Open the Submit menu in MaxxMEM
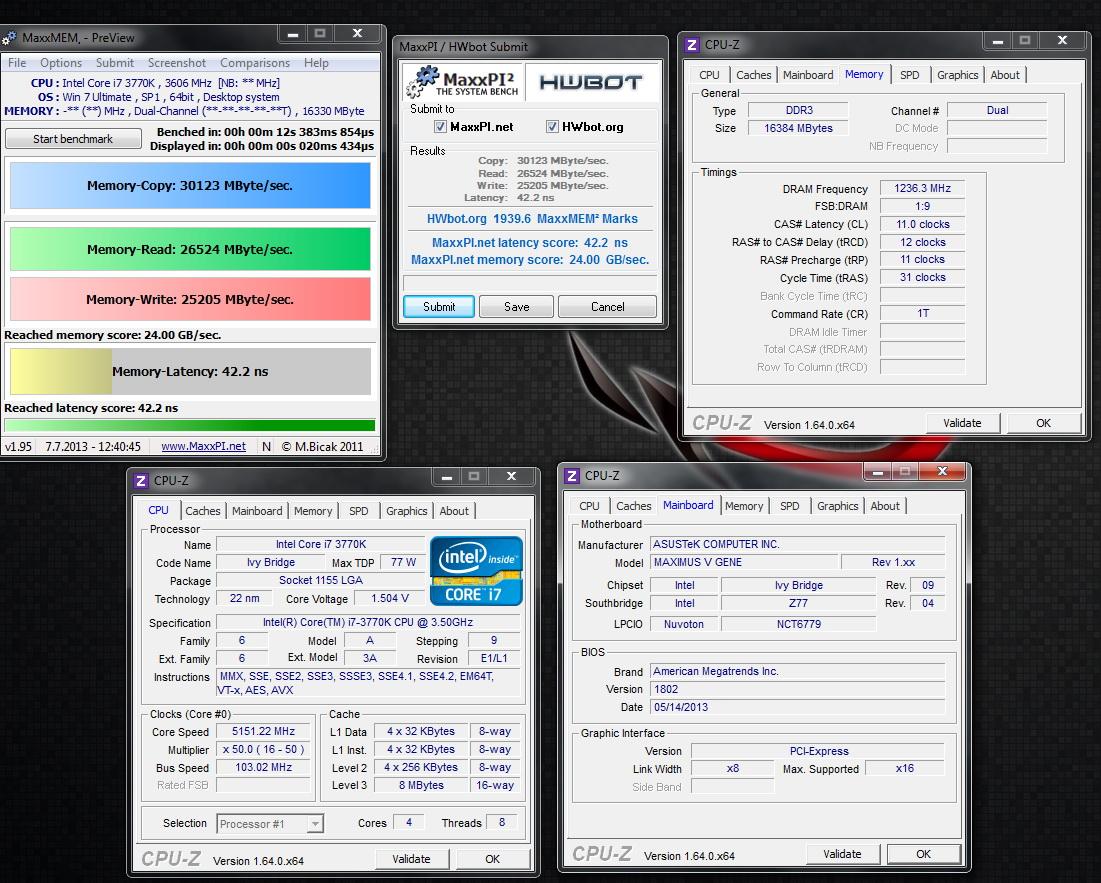This screenshot has height=883, width=1101. point(114,63)
